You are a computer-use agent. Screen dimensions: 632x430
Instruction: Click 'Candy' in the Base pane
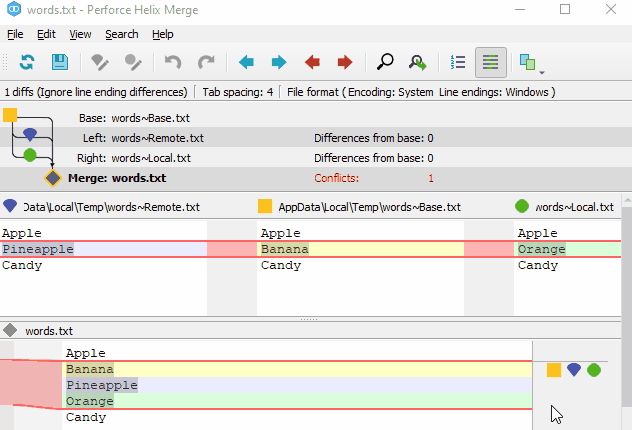pyautogui.click(x=281, y=265)
